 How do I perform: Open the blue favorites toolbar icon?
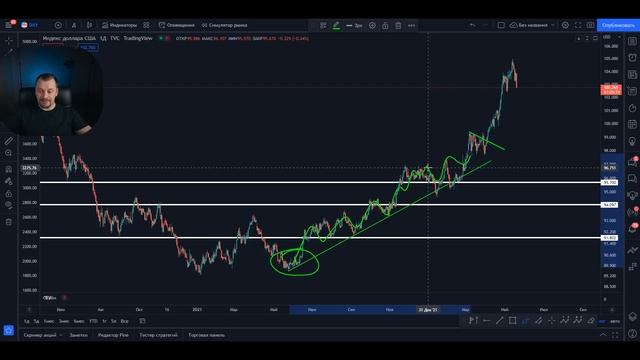9,330
